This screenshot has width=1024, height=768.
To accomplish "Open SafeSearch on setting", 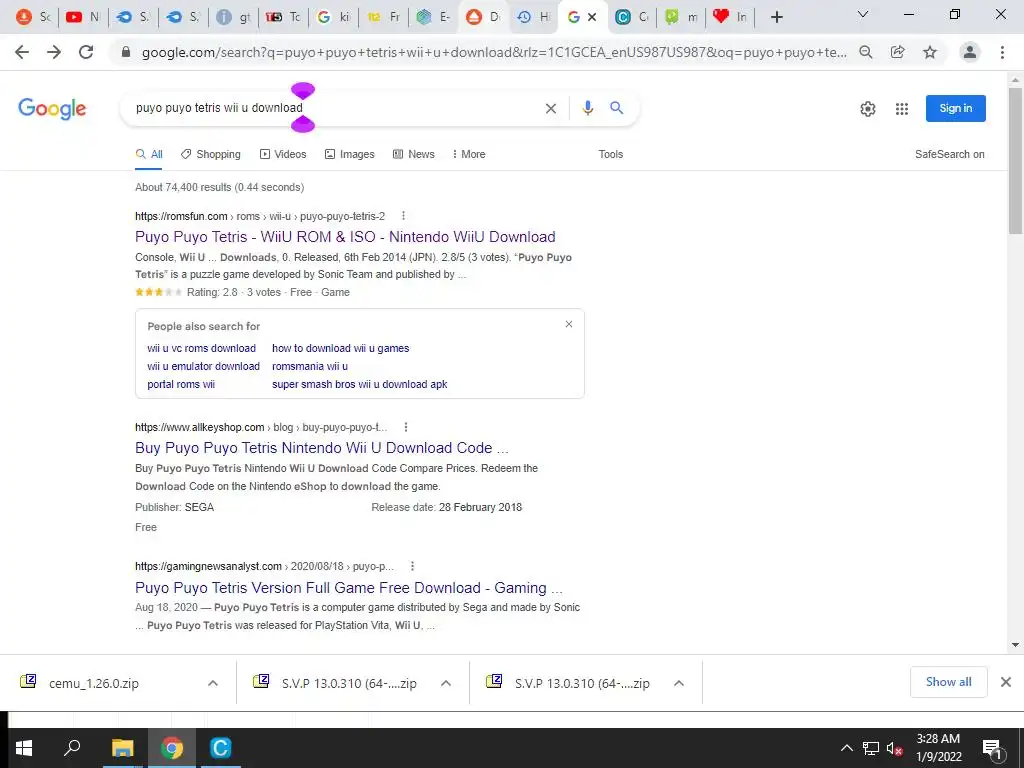I will click(950, 155).
